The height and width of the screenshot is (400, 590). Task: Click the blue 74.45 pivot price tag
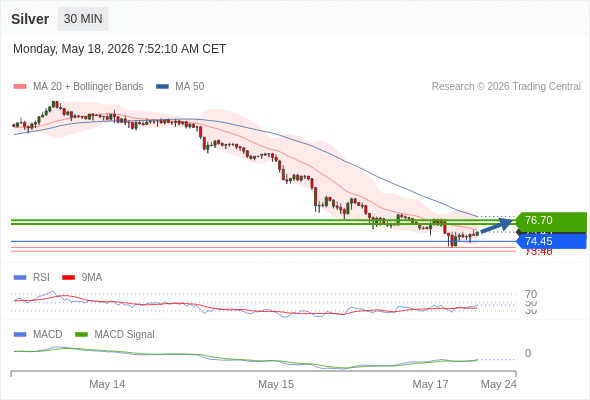coord(551,242)
